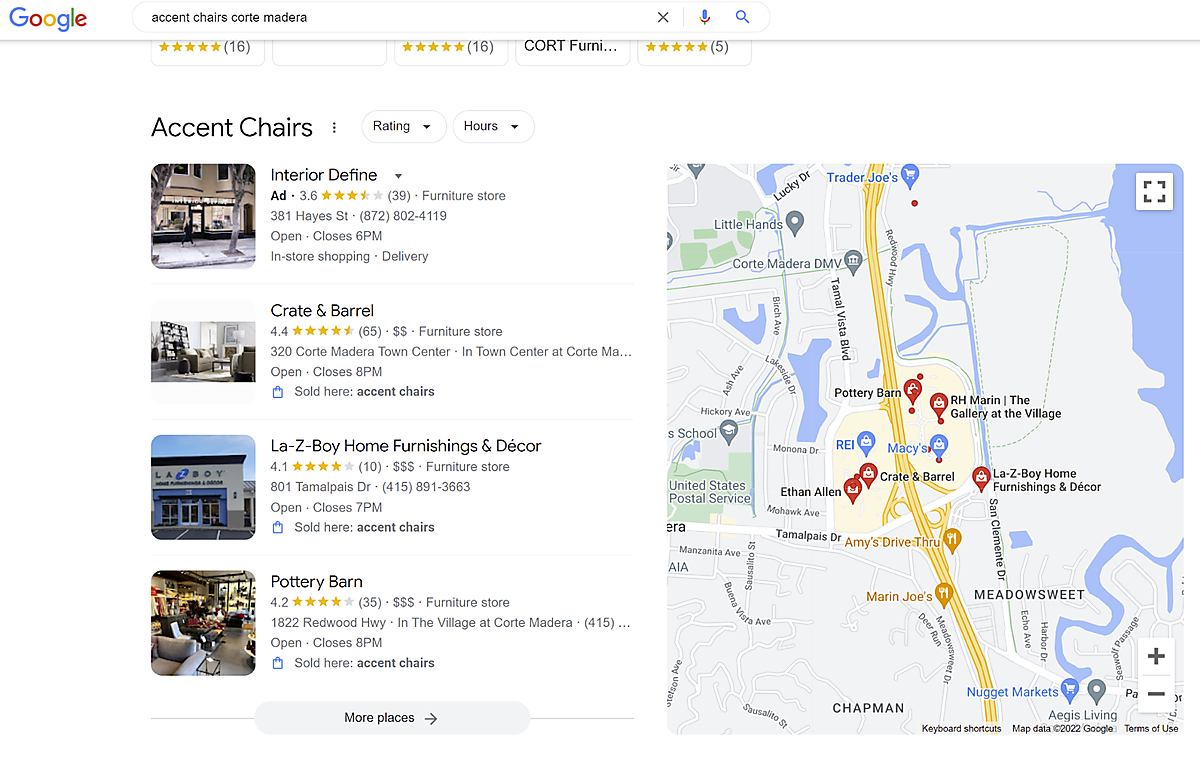Viewport: 1200px width, 759px height.
Task: Click the More places button
Action: 391,718
